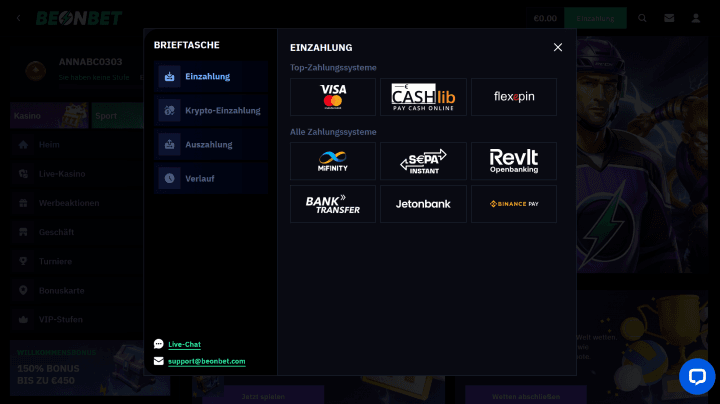Select Bank Transfer payment method

tap(333, 204)
